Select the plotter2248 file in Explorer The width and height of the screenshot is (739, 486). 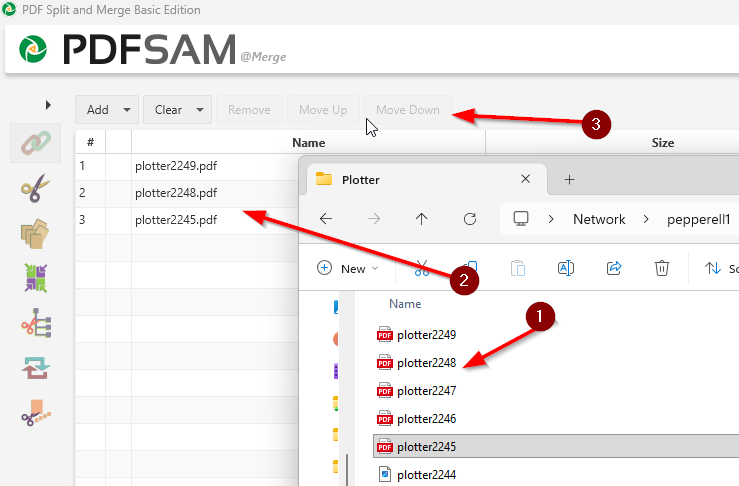[x=426, y=363]
